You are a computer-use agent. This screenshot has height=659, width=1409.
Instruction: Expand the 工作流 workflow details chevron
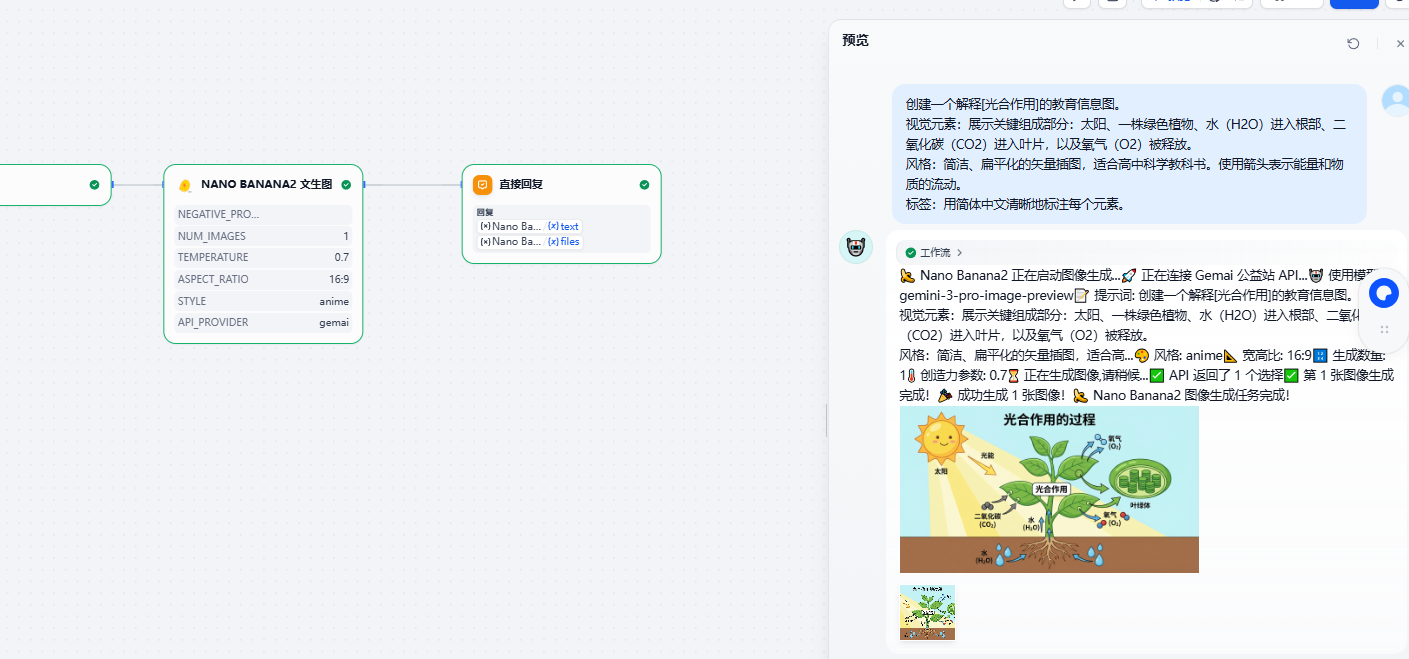960,253
